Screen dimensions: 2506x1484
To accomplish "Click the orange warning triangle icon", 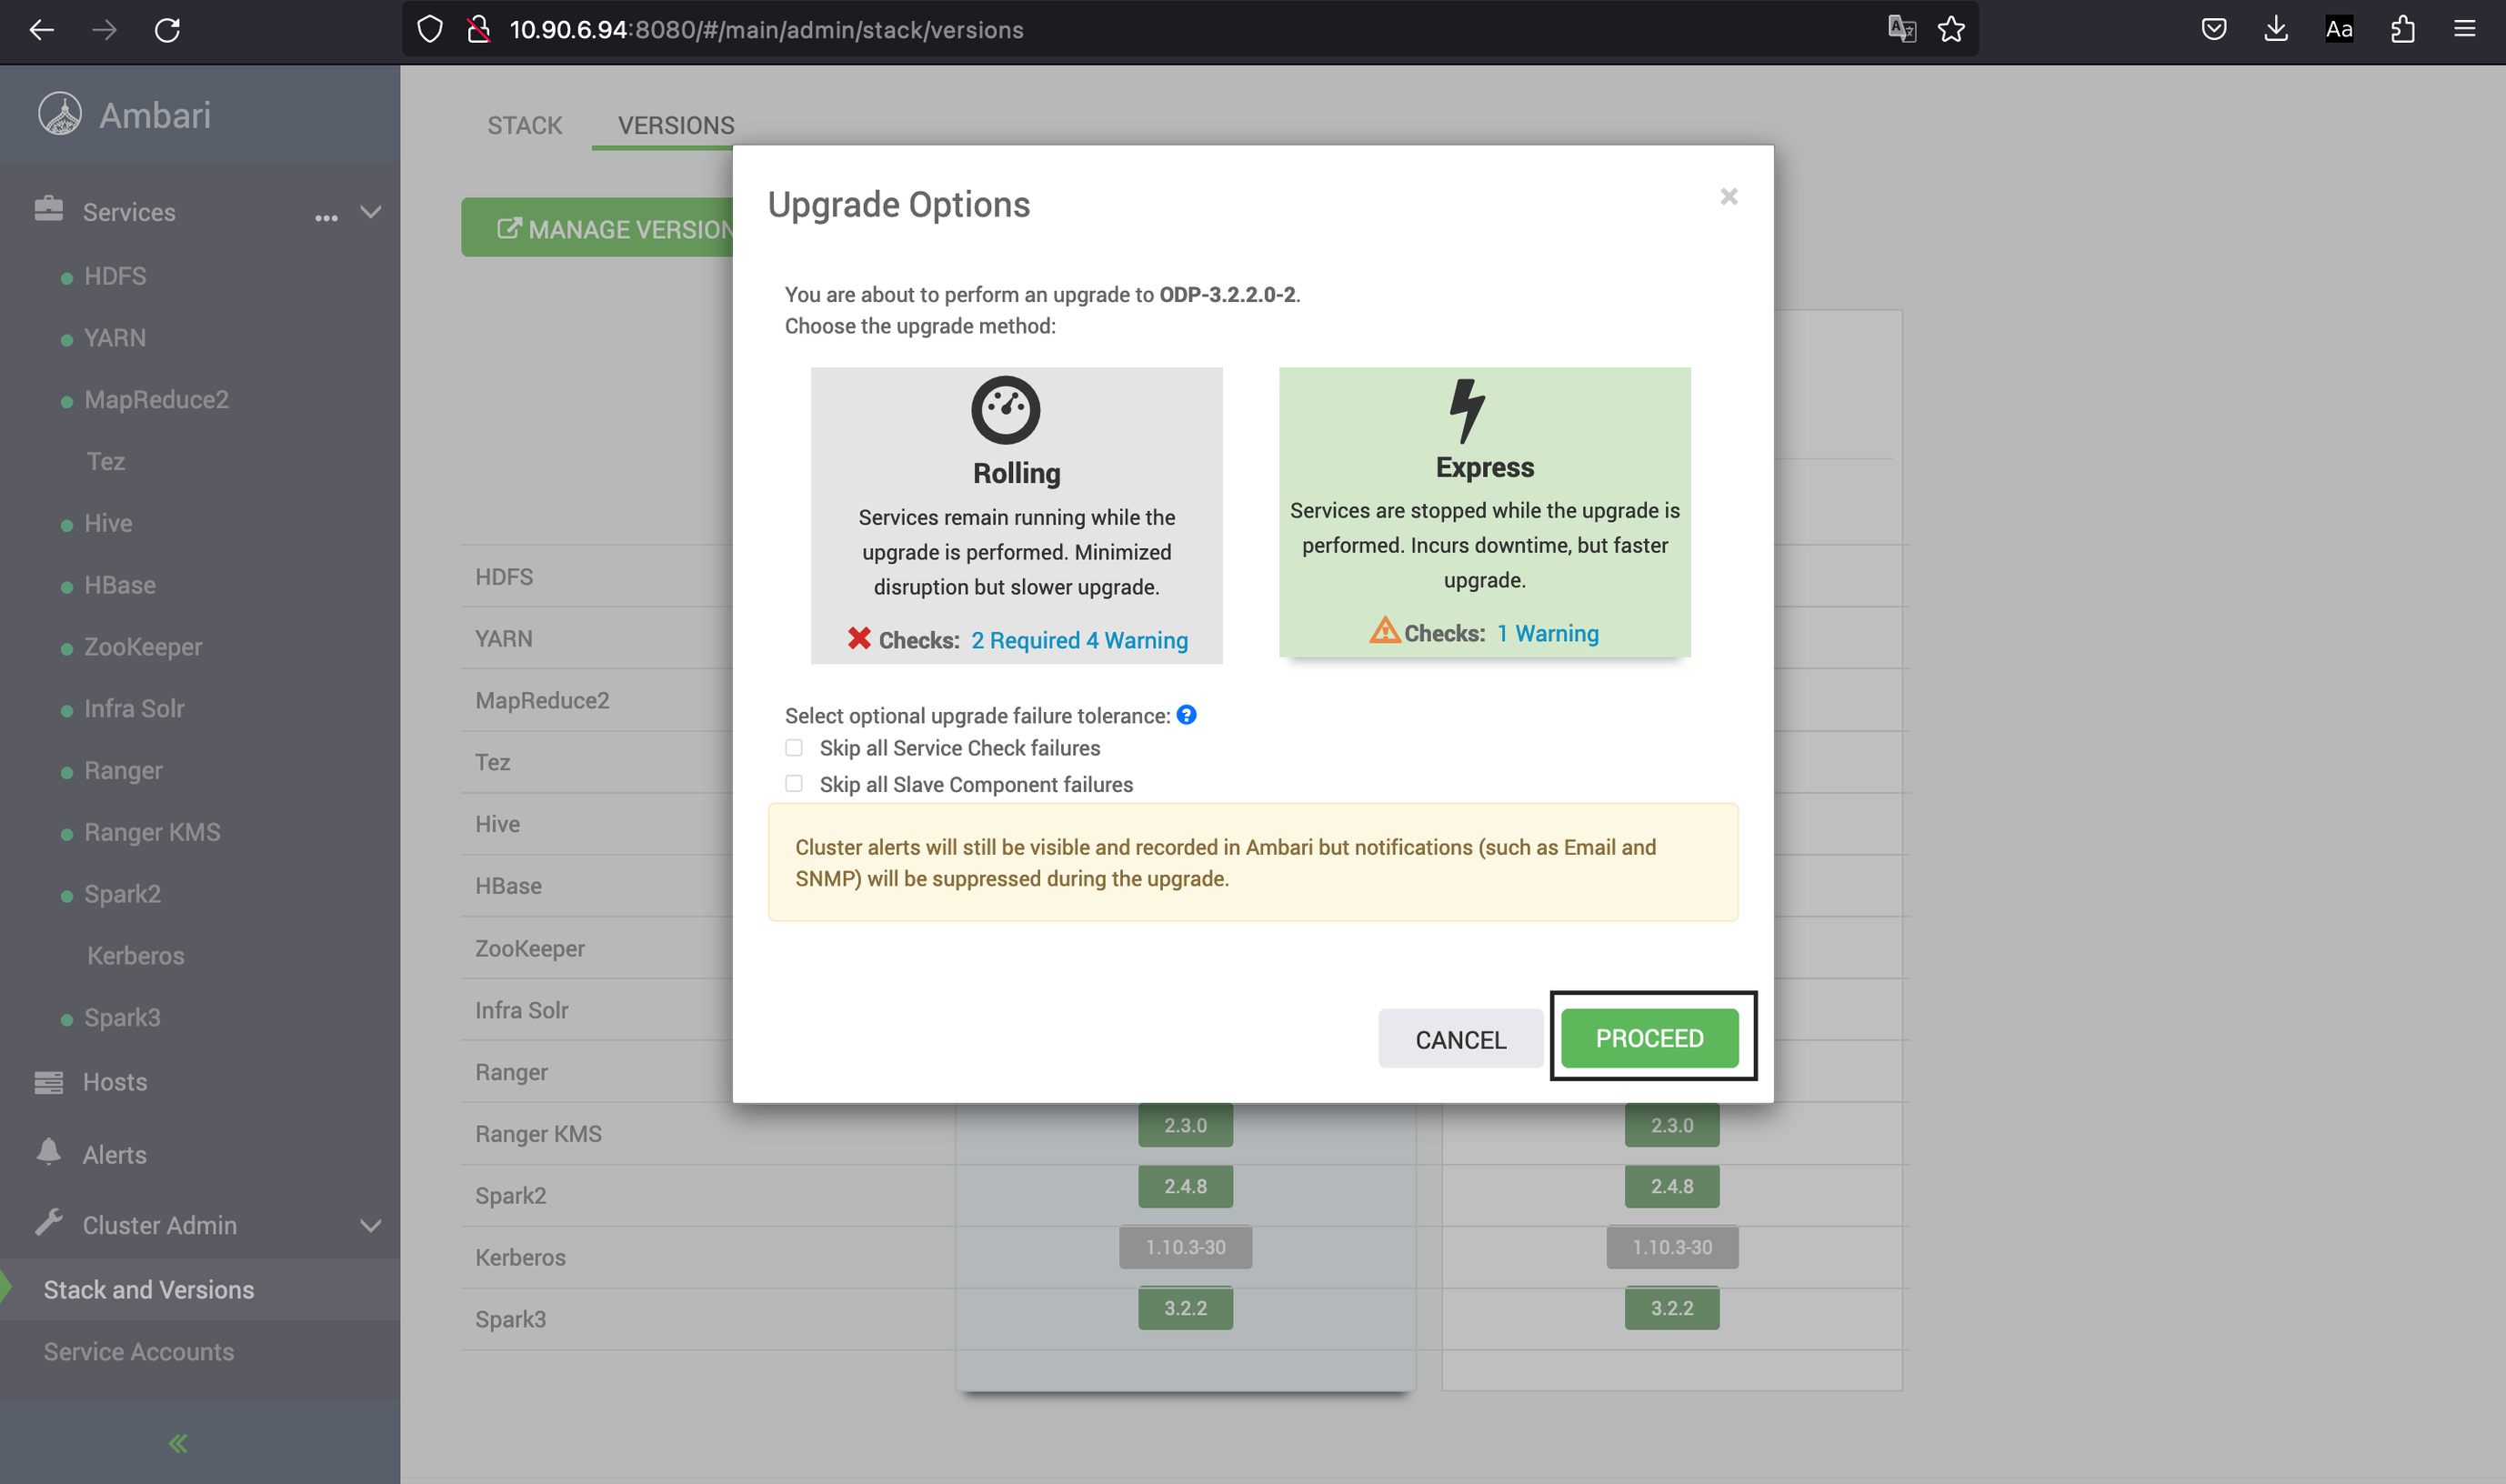I will [1385, 631].
